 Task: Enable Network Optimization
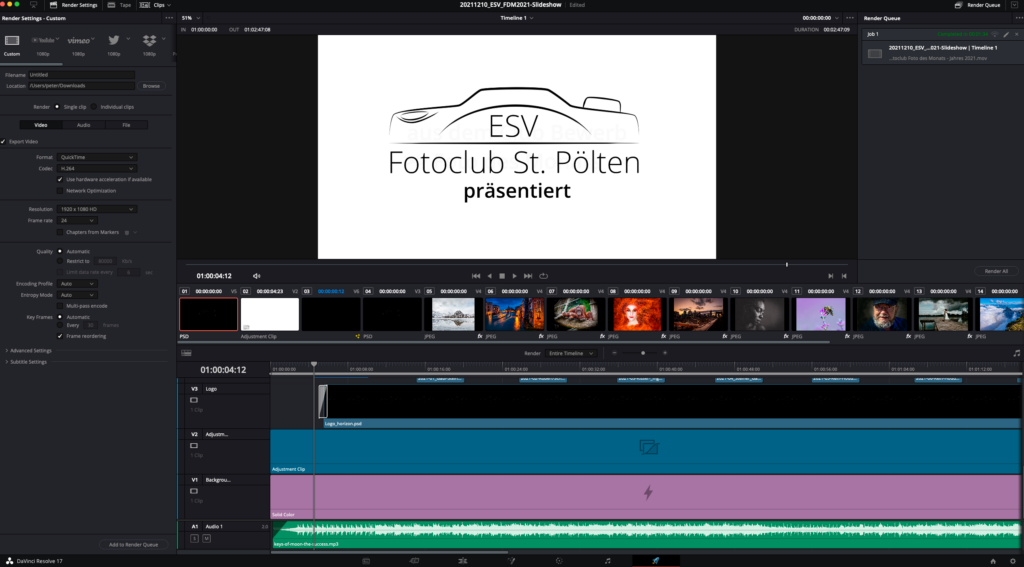[60, 191]
